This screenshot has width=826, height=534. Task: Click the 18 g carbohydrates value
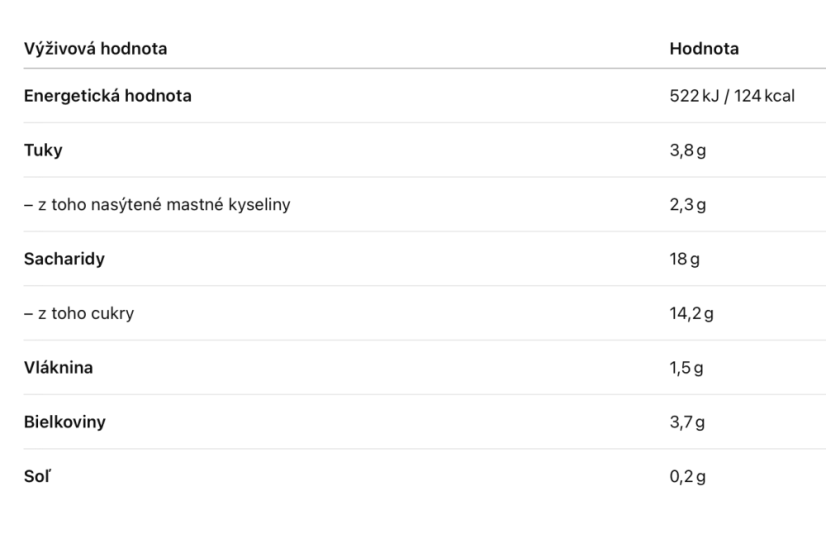[x=684, y=259]
